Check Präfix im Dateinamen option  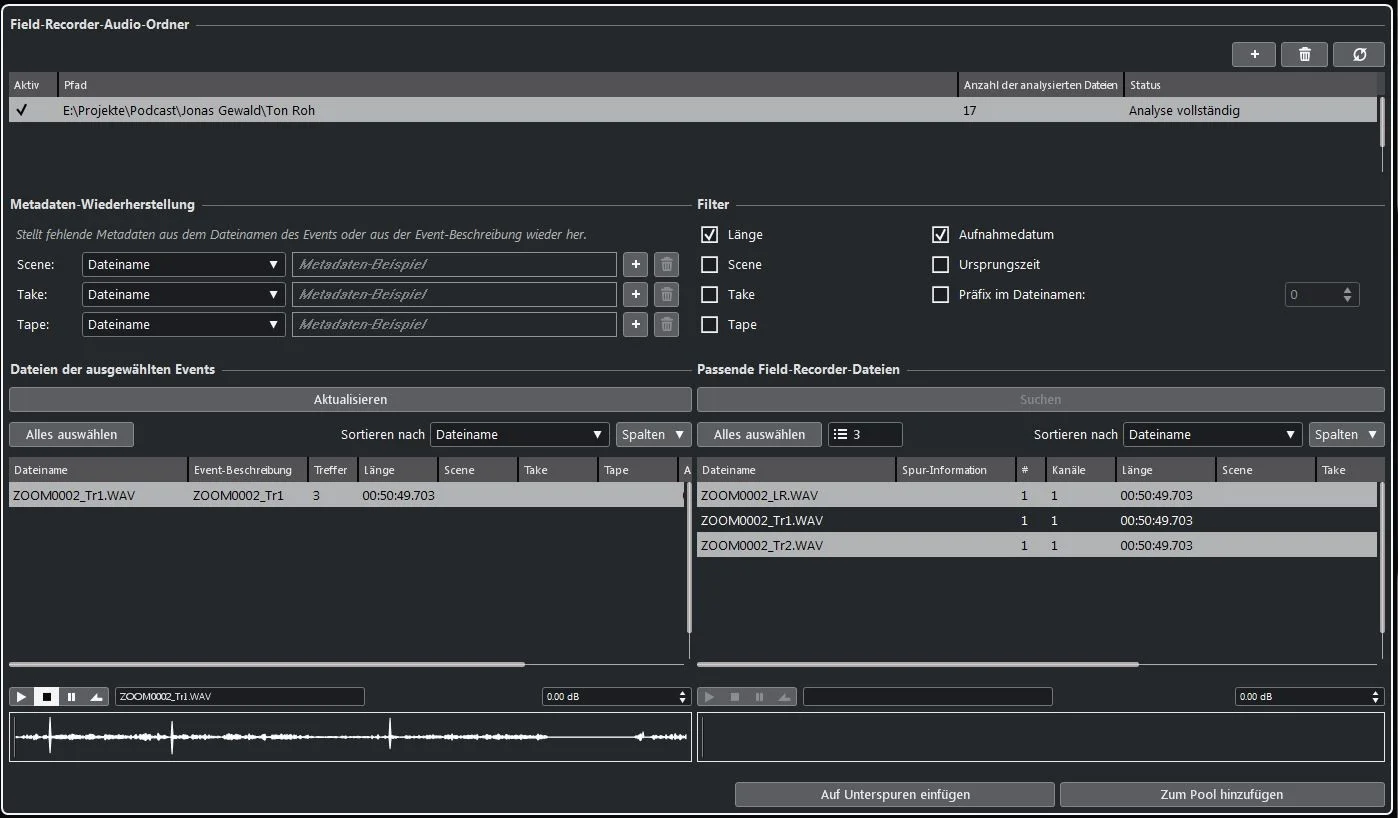pyautogui.click(x=940, y=294)
